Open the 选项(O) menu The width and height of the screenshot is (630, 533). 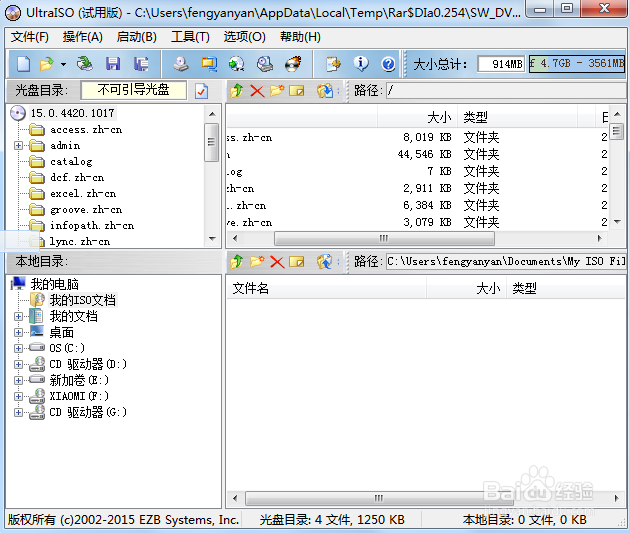(x=244, y=37)
